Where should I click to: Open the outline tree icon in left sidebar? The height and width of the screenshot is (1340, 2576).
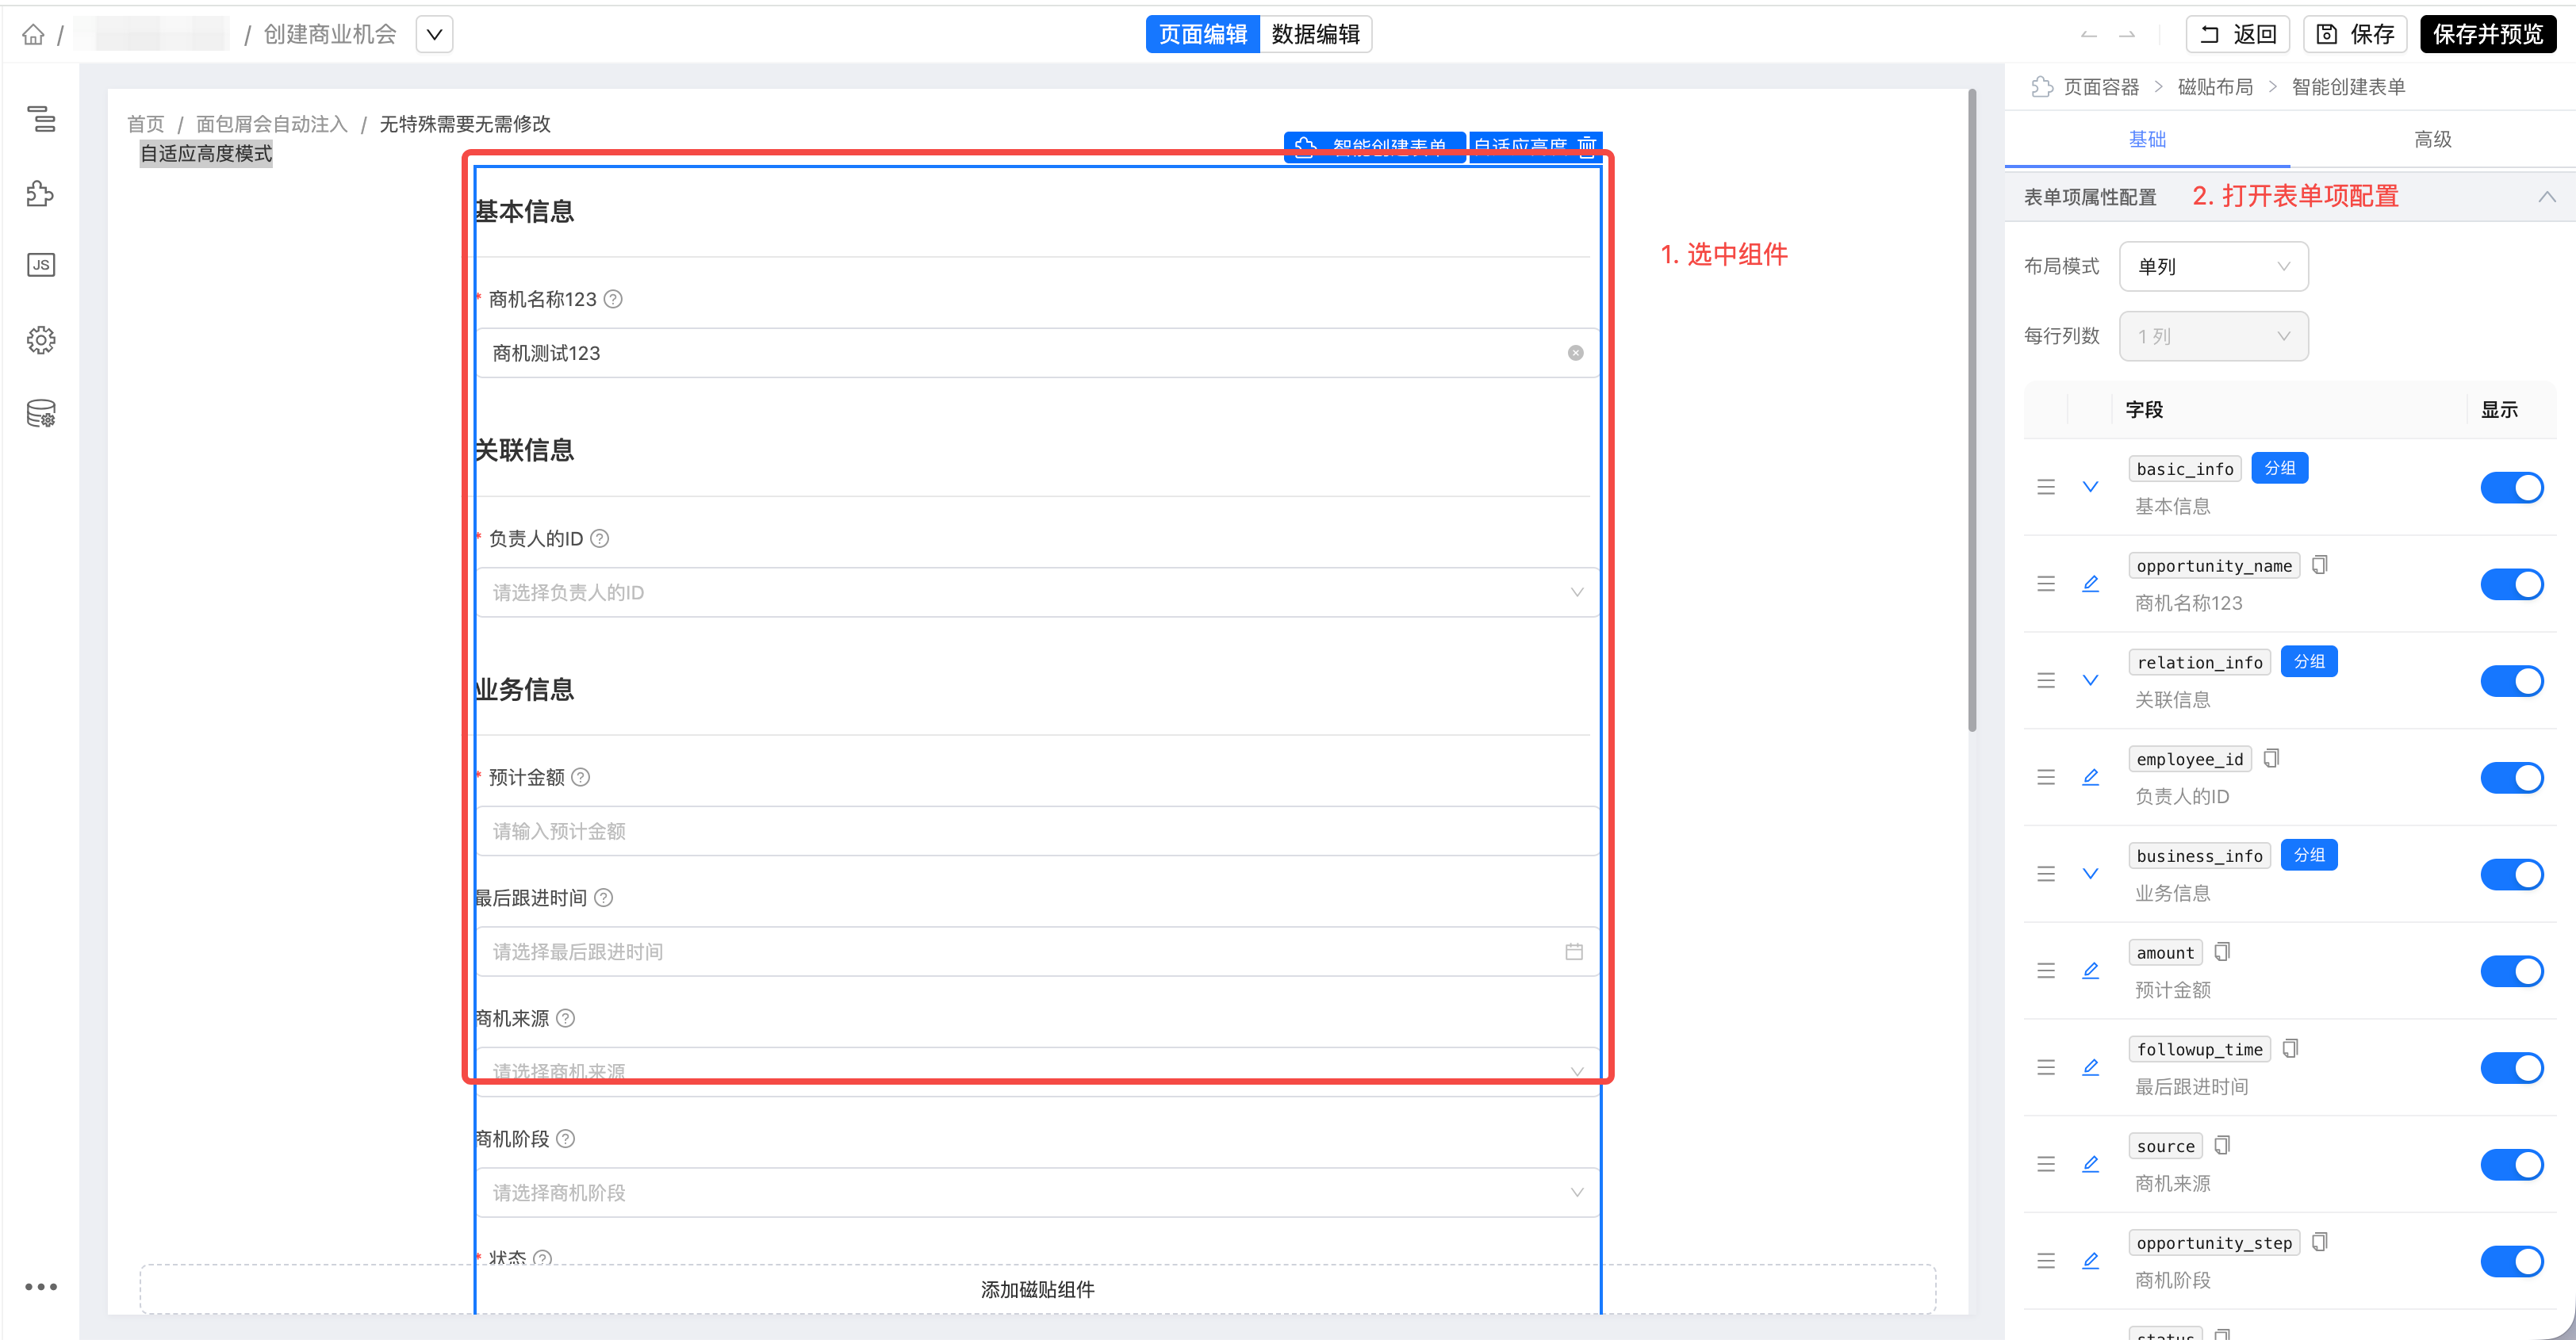(41, 119)
